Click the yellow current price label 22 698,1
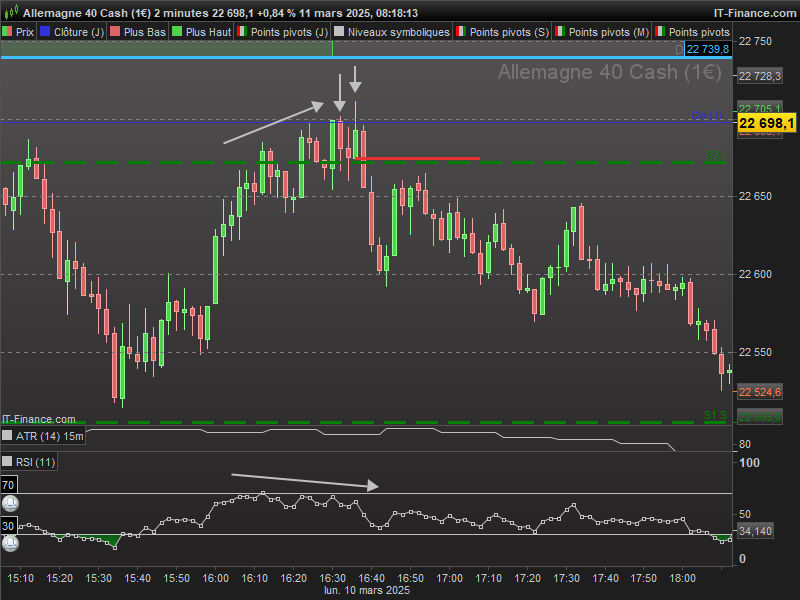This screenshot has width=800, height=600. tap(767, 123)
